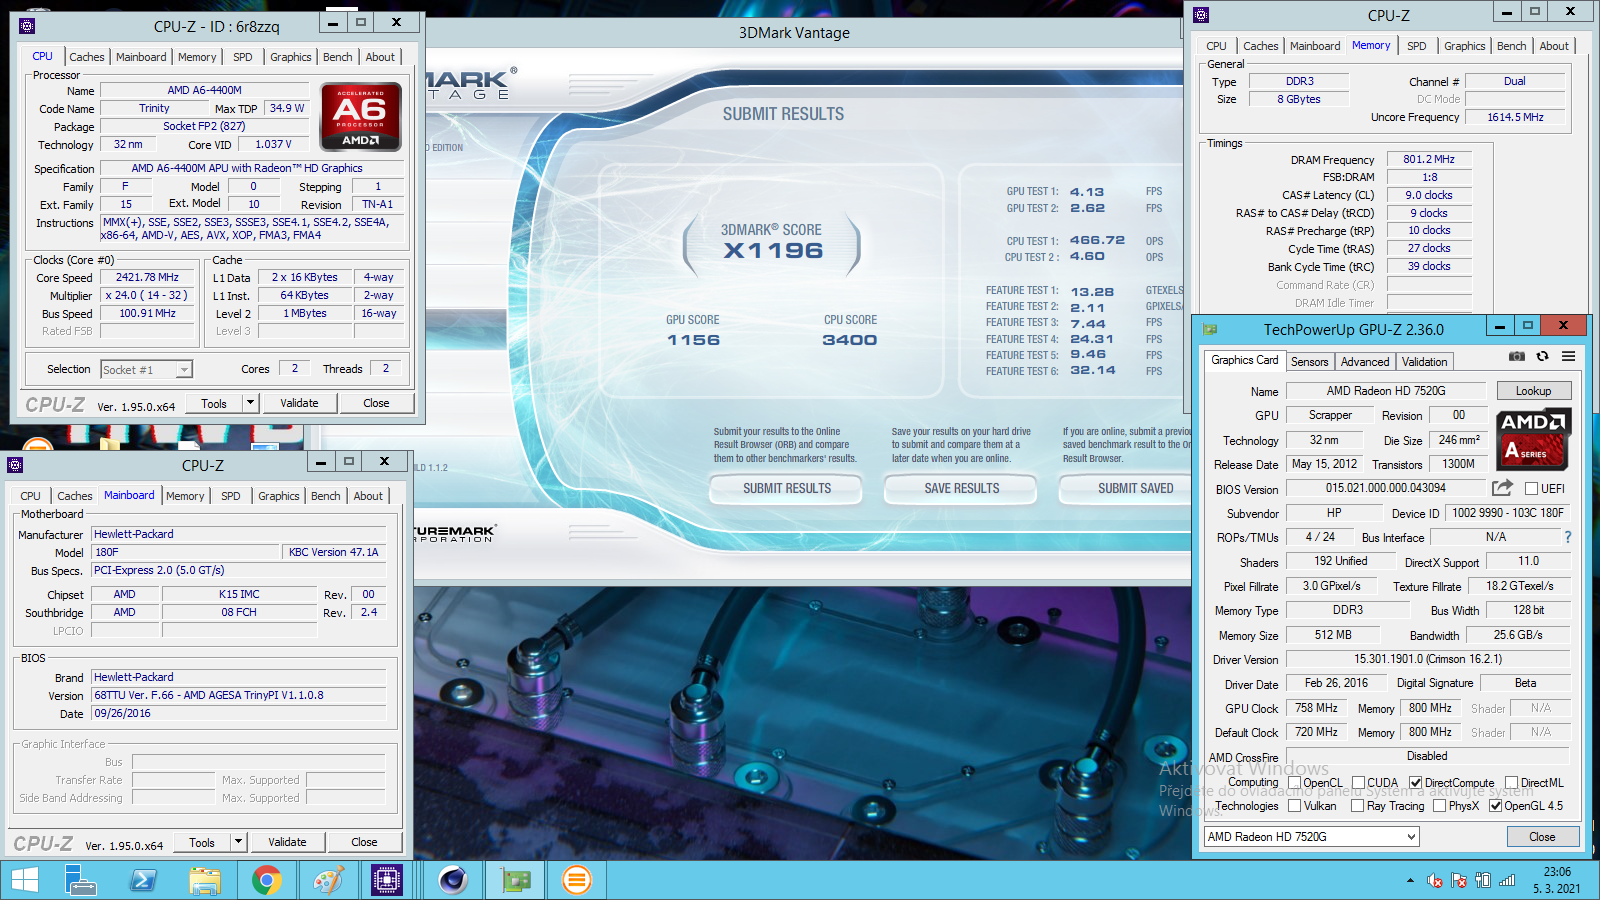Viewport: 1600px width, 900px height.
Task: Open the AMD Radeon HD 7520G GPU dropdown
Action: coord(1311,837)
